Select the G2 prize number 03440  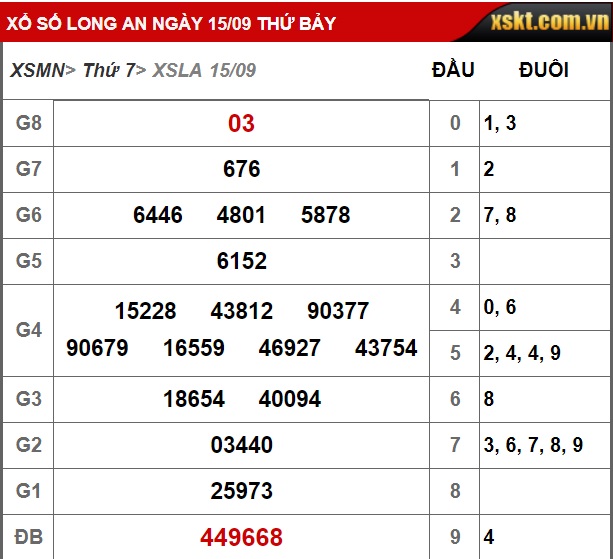[x=241, y=445]
